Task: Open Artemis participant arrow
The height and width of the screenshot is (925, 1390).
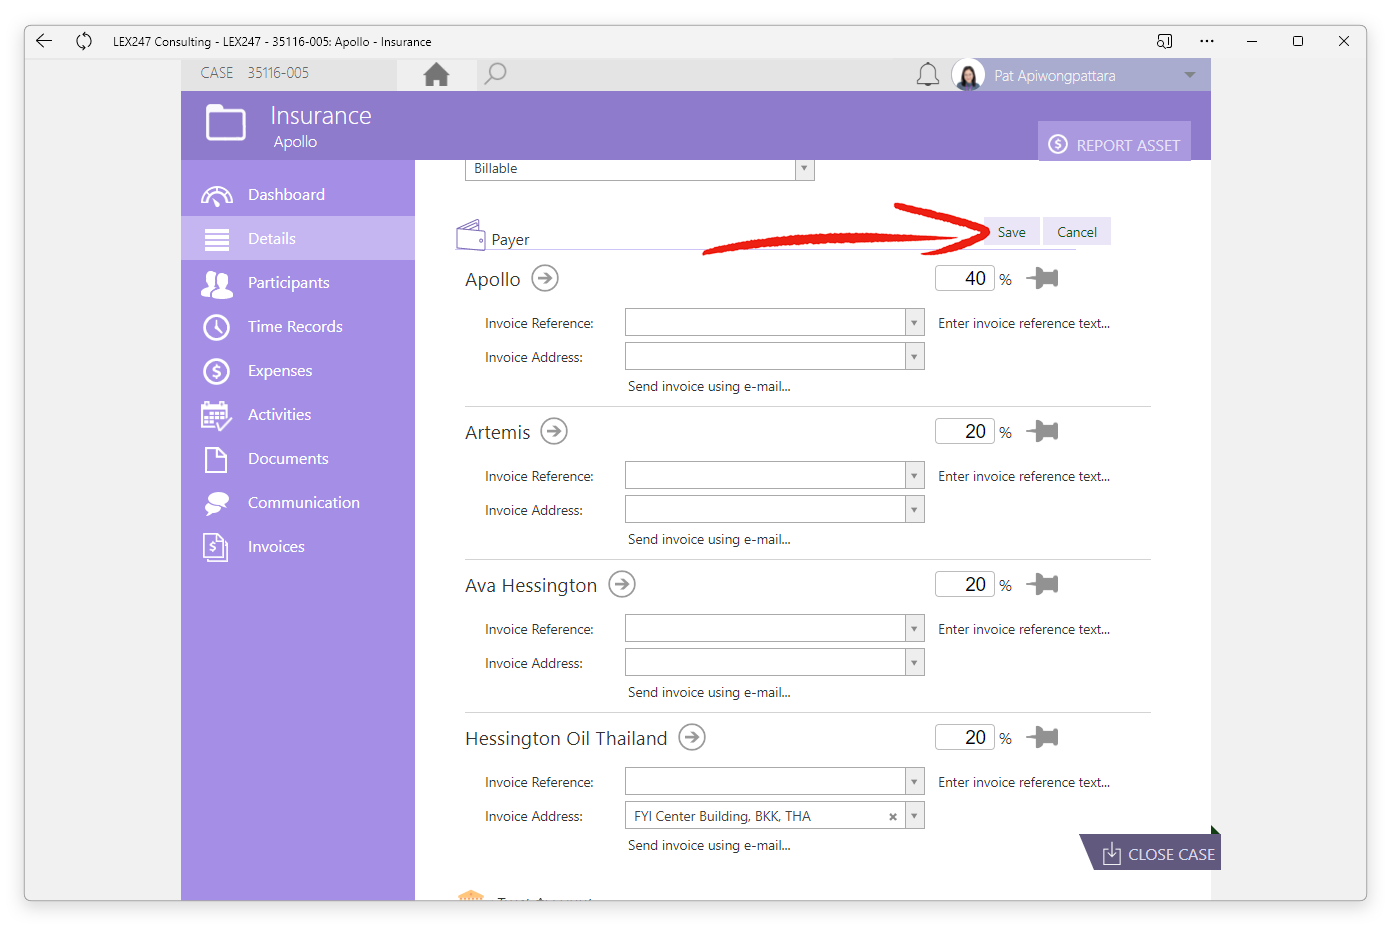Action: point(554,431)
